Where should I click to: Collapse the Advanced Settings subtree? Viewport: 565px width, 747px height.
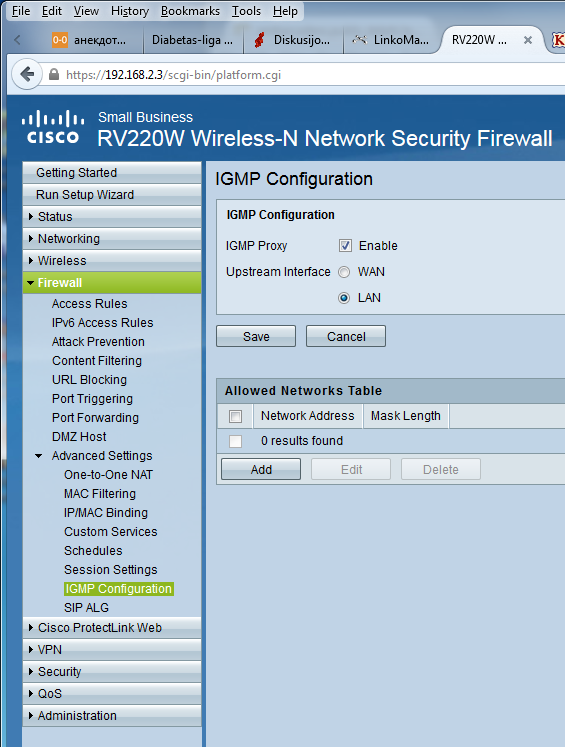click(39, 456)
